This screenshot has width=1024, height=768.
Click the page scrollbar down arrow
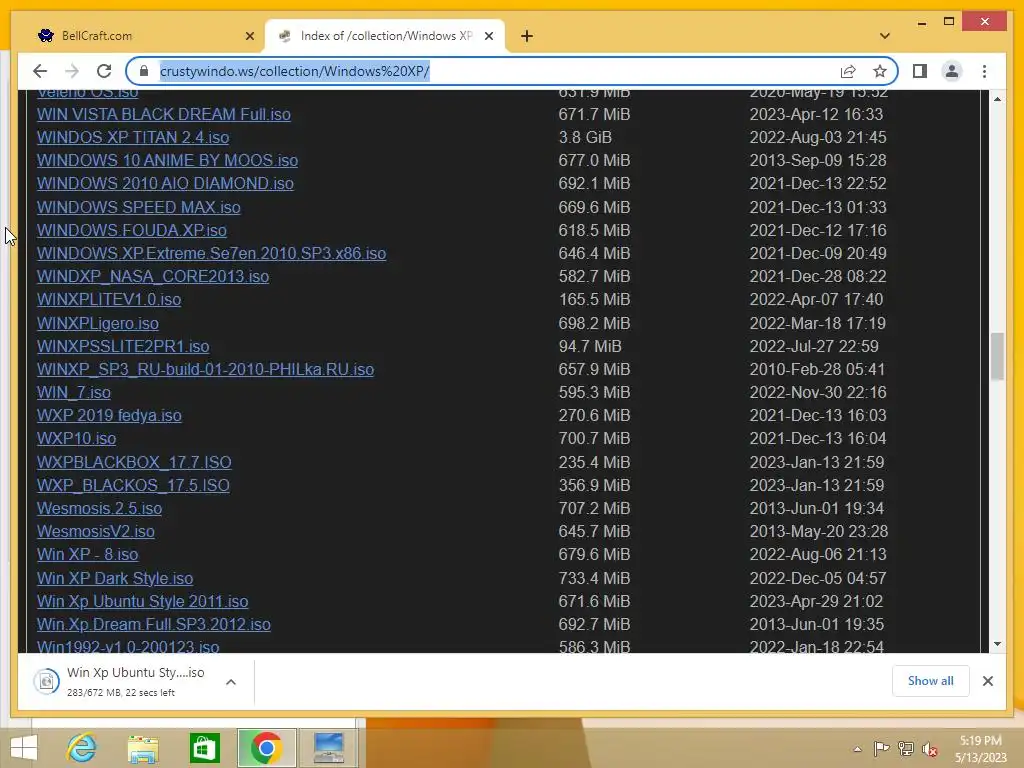(997, 644)
